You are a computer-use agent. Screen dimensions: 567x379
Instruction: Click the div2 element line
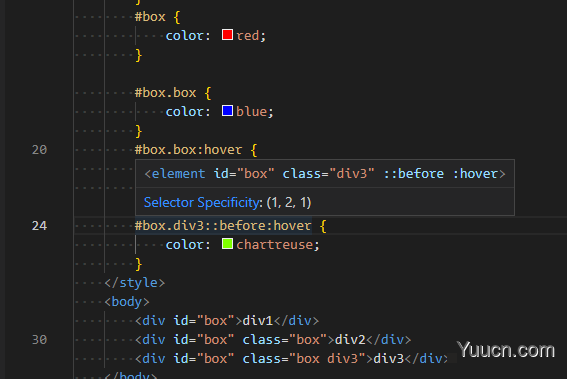(x=273, y=340)
